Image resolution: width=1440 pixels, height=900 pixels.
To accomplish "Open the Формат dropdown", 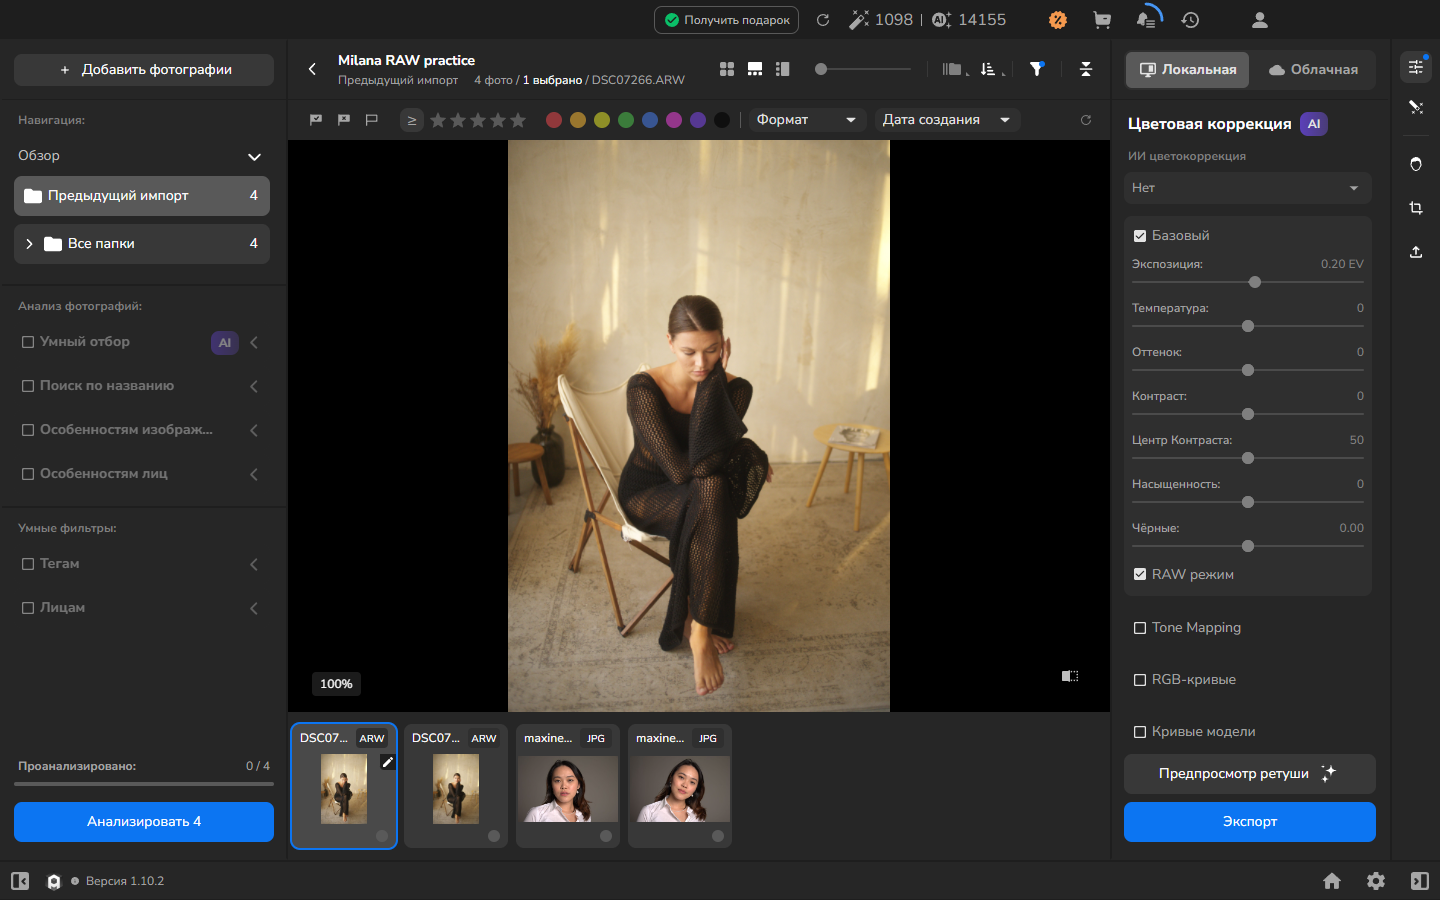I will pyautogui.click(x=806, y=120).
